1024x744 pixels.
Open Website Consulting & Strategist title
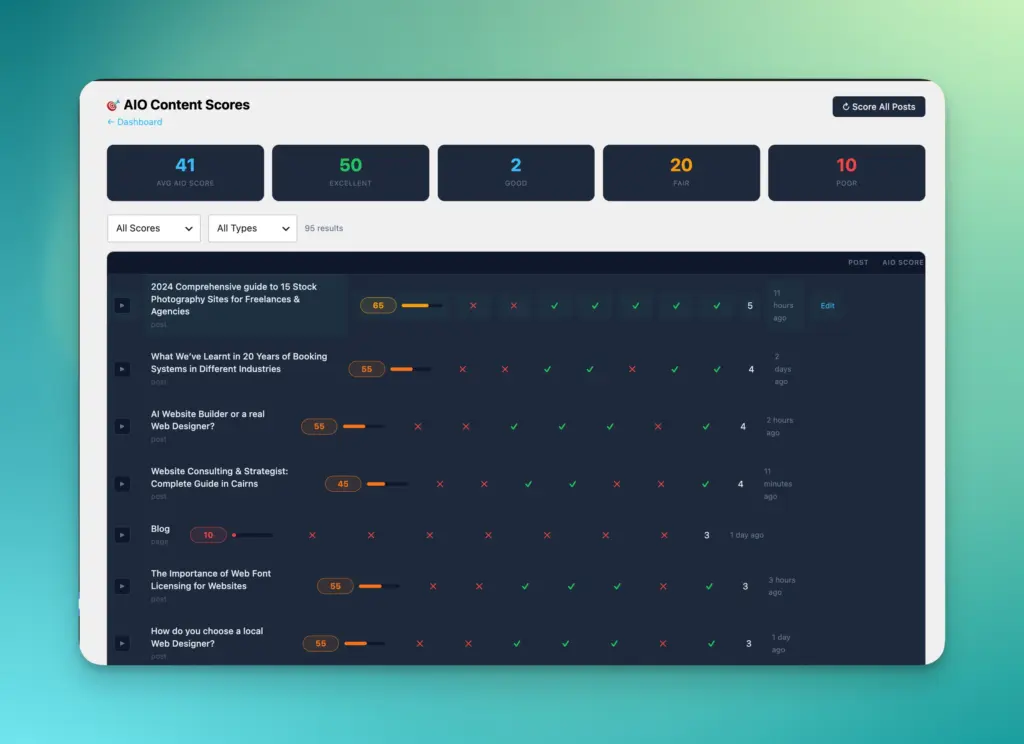tap(219, 477)
